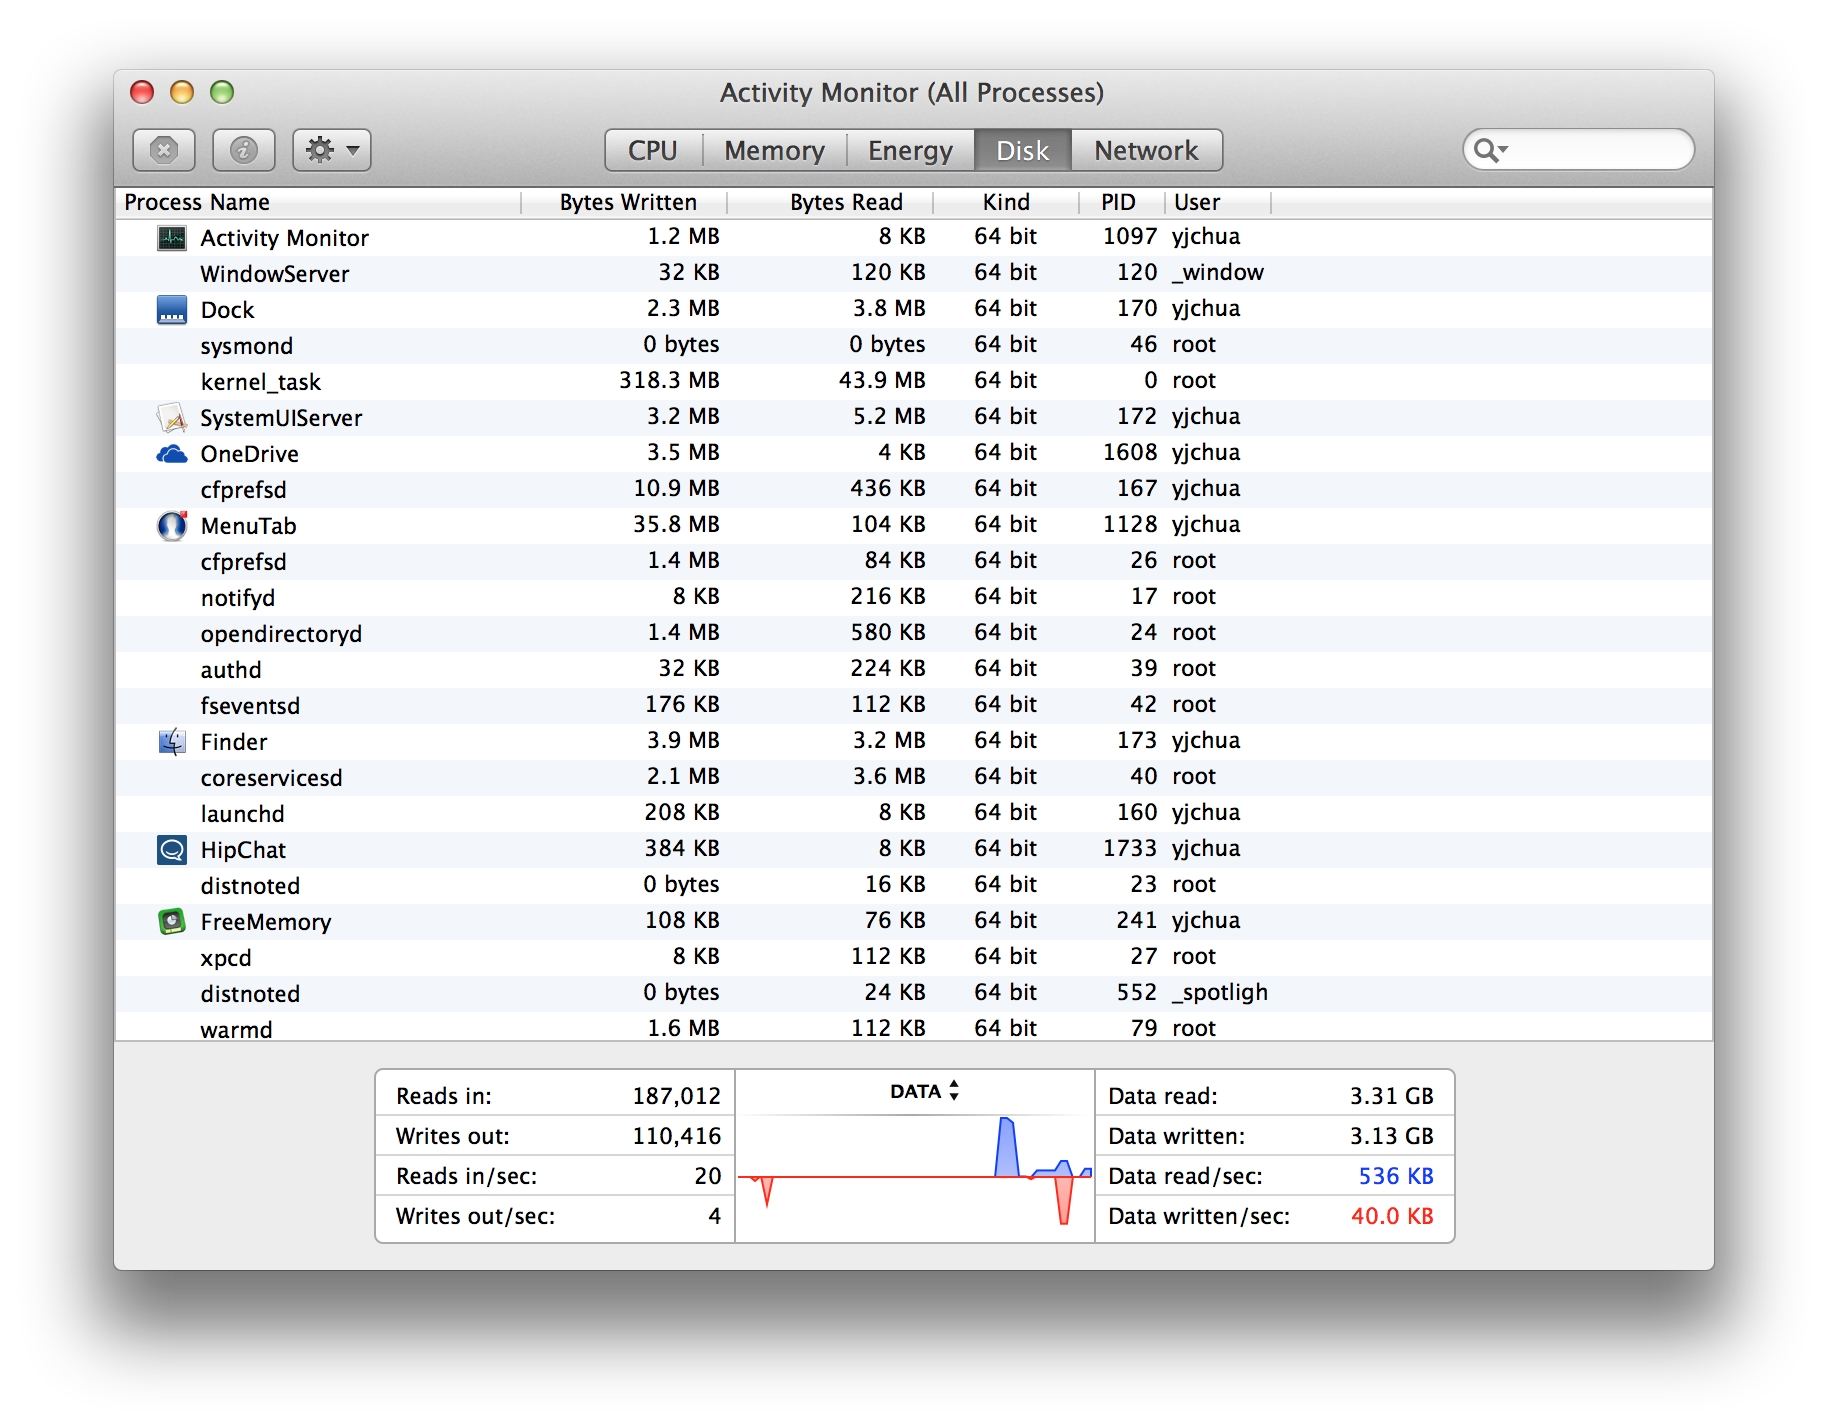Select the launchd process row
Viewport: 1828px width, 1428px height.
click(x=914, y=814)
